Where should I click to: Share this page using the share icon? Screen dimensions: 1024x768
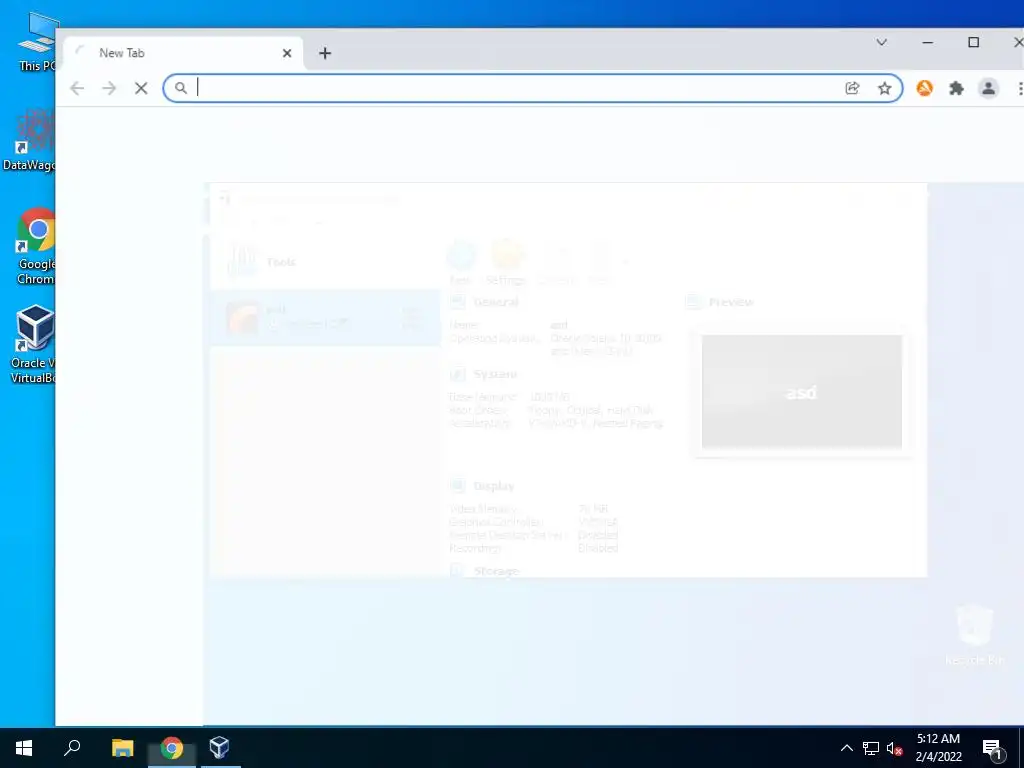coord(852,88)
